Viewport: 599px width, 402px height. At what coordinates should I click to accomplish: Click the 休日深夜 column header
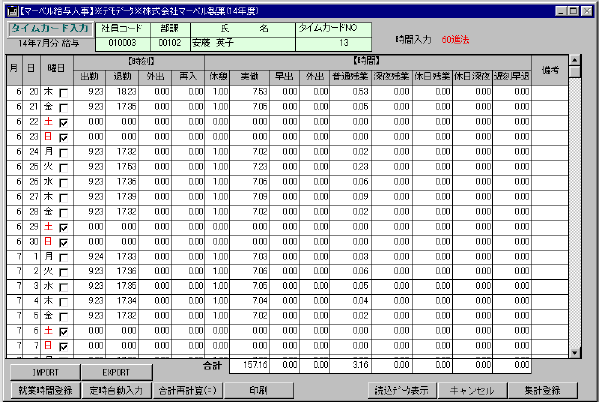(473, 77)
